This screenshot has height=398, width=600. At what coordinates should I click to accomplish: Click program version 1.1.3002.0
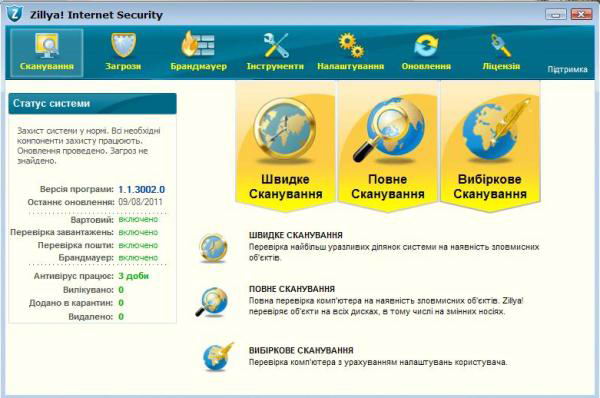142,189
